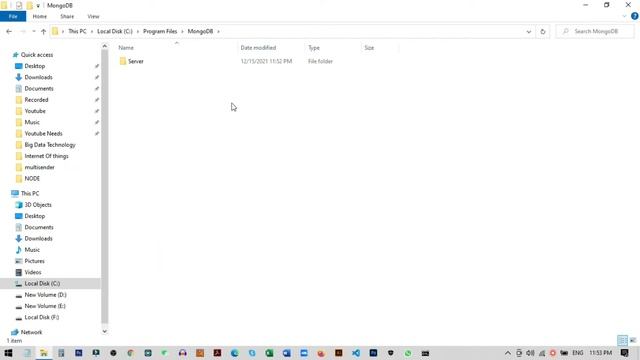
Task: Open Windows Start menu
Action: pos(8,353)
